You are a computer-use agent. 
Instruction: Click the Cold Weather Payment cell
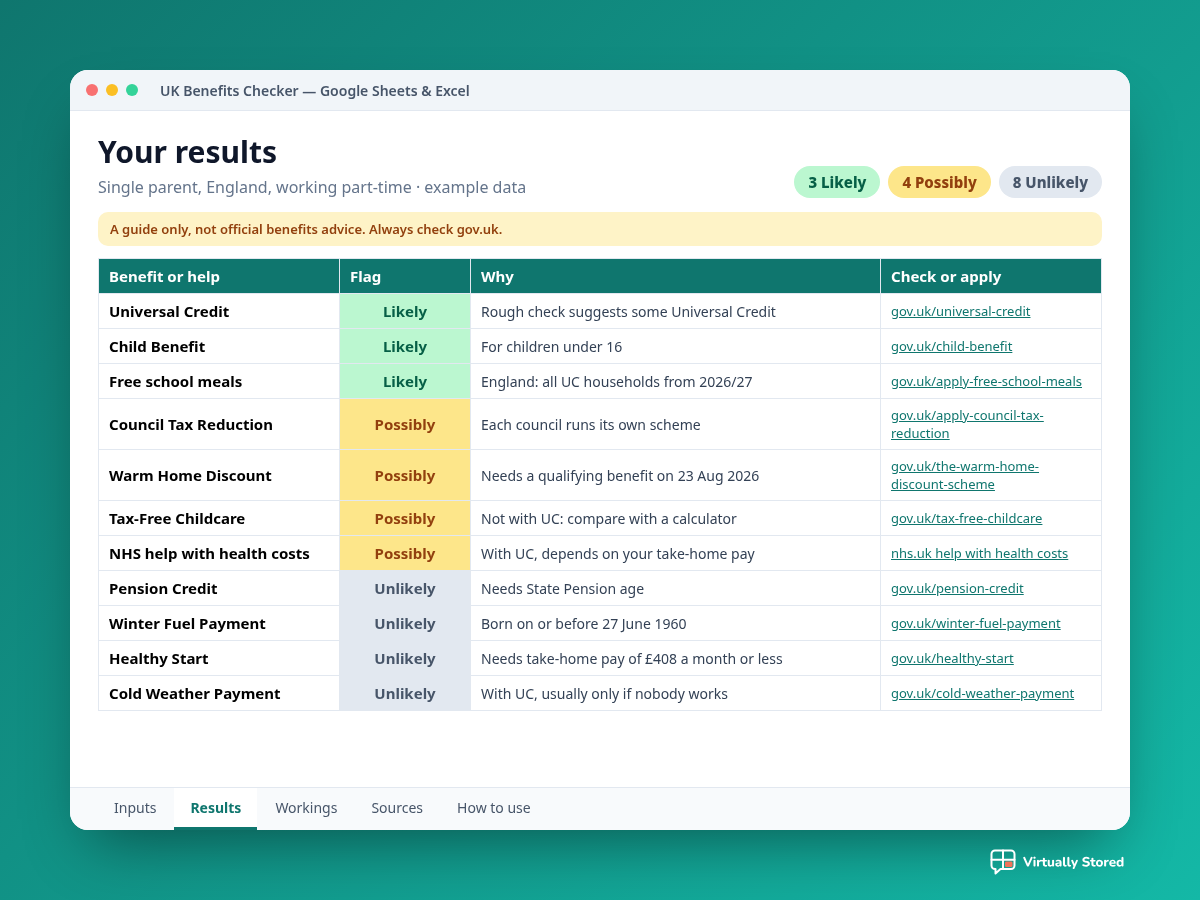[x=219, y=693]
